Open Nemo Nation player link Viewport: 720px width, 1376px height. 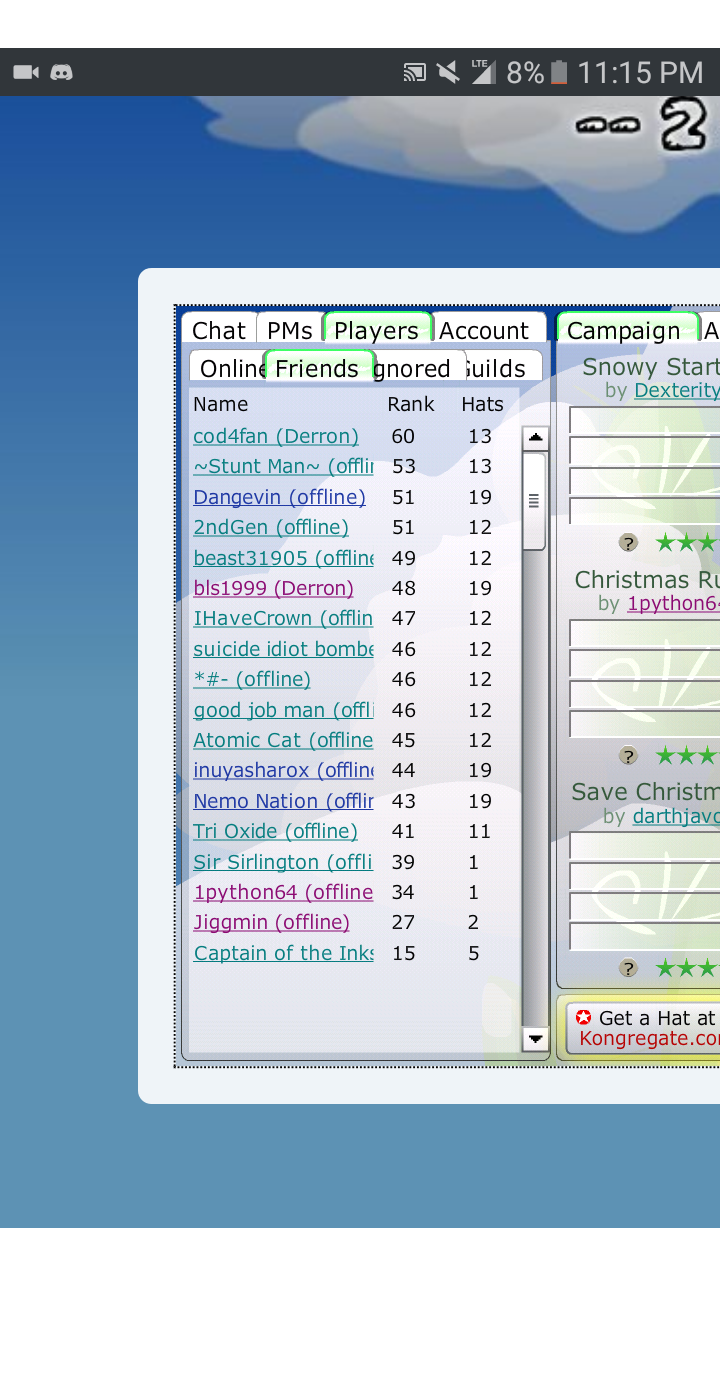coord(283,801)
